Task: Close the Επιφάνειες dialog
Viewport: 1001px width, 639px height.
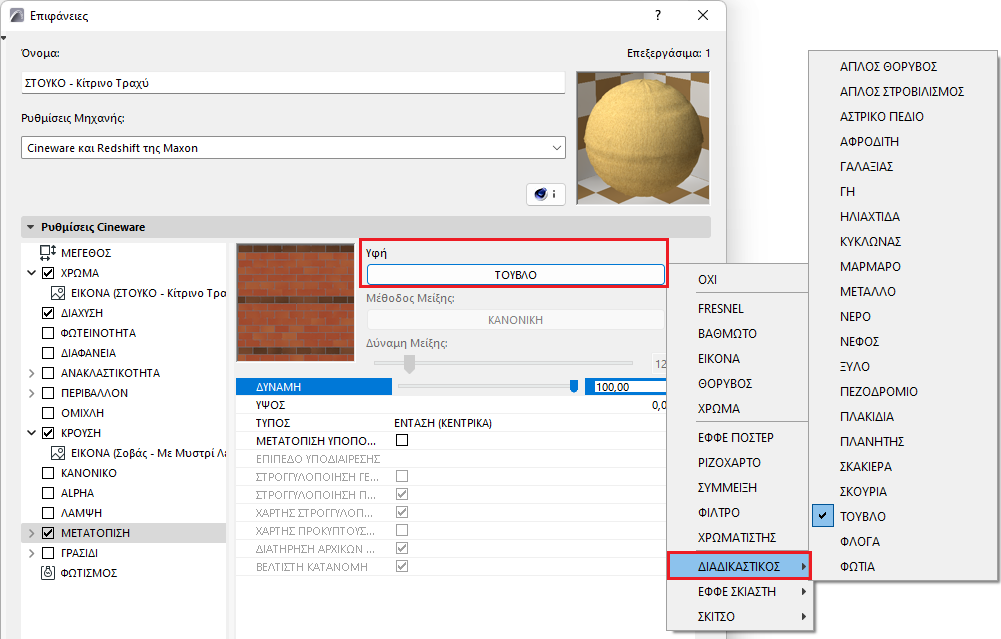Action: pyautogui.click(x=703, y=15)
